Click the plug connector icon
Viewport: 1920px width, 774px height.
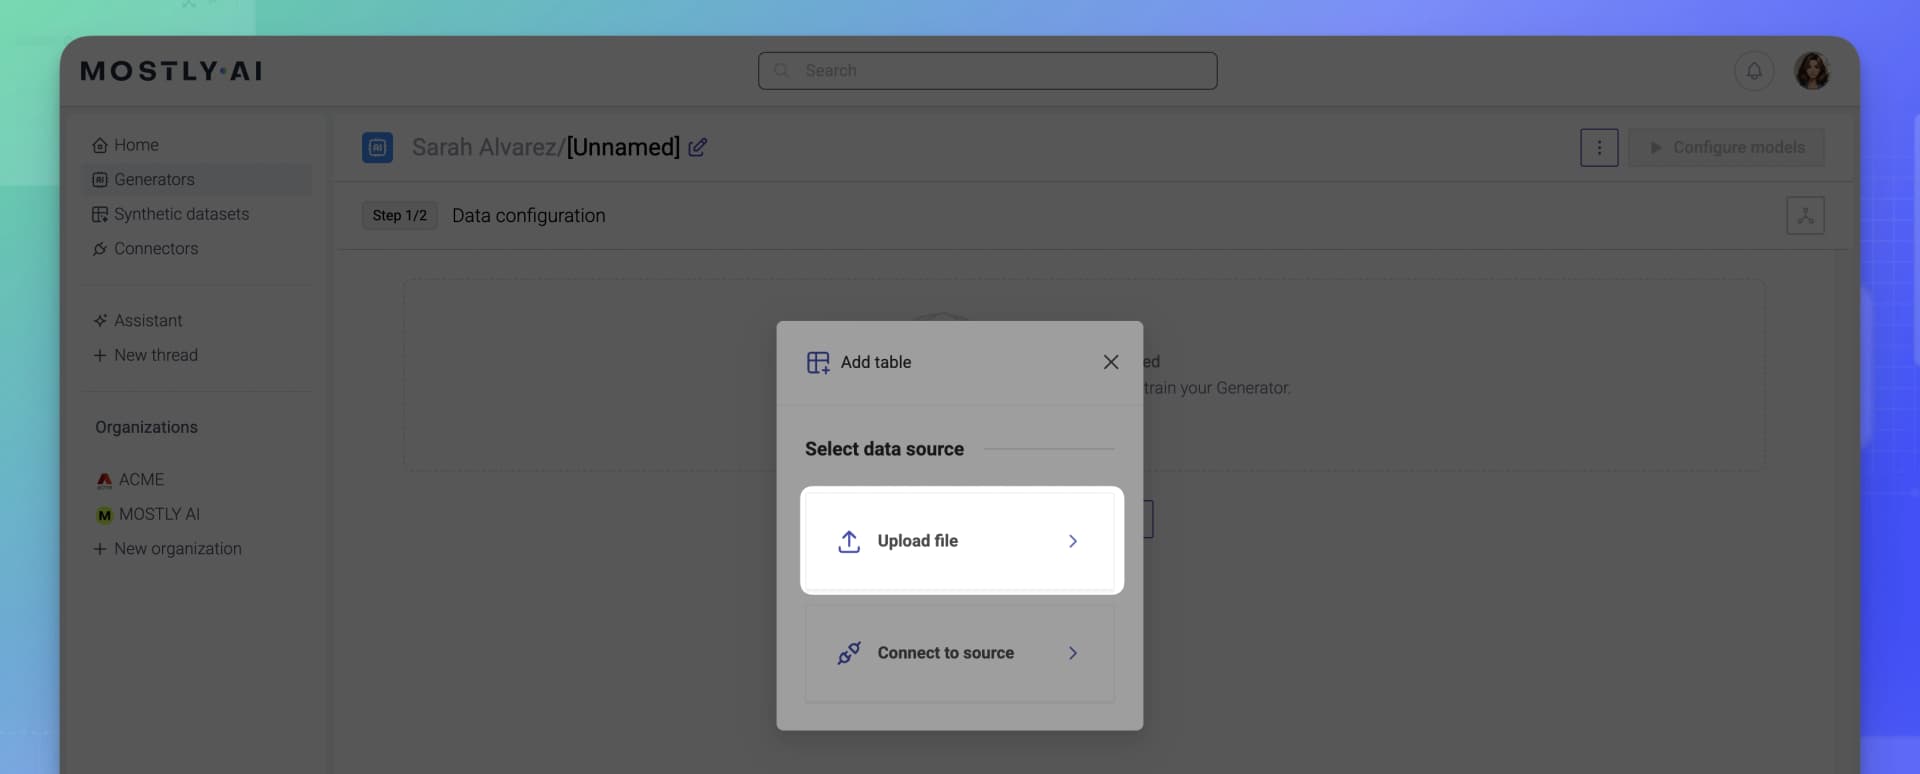coord(849,653)
